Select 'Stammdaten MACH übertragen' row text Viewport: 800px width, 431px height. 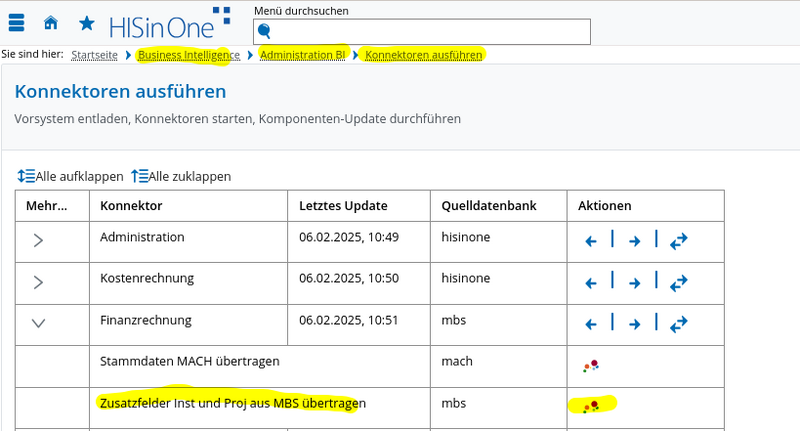pyautogui.click(x=190, y=361)
